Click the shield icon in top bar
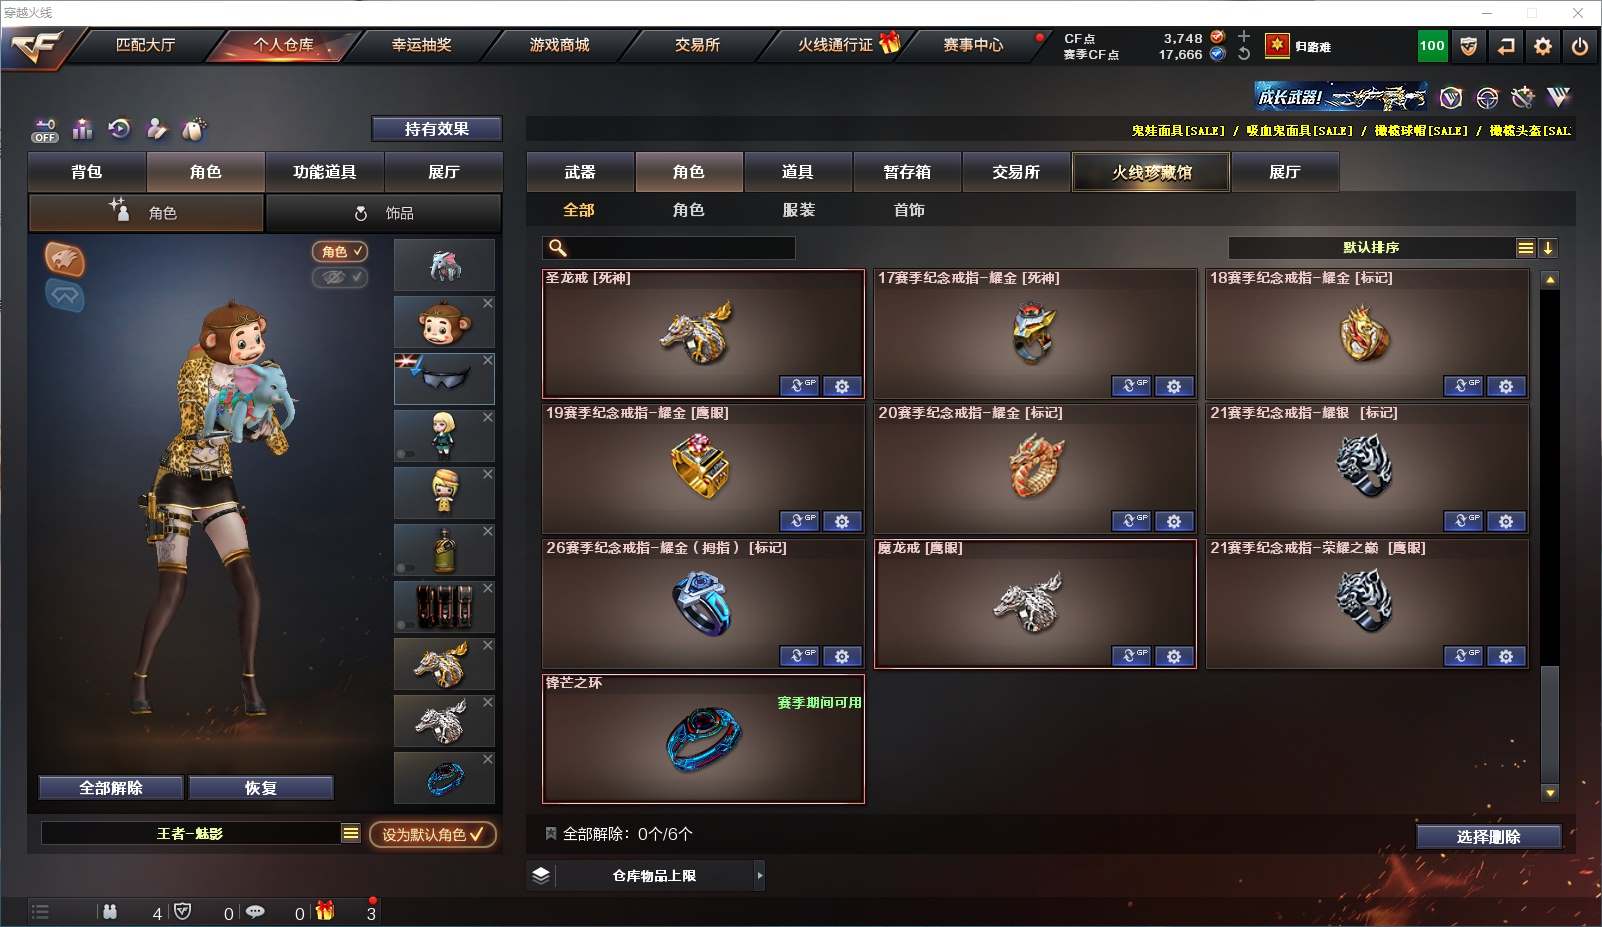Screen dimensions: 1602x927 (1468, 46)
